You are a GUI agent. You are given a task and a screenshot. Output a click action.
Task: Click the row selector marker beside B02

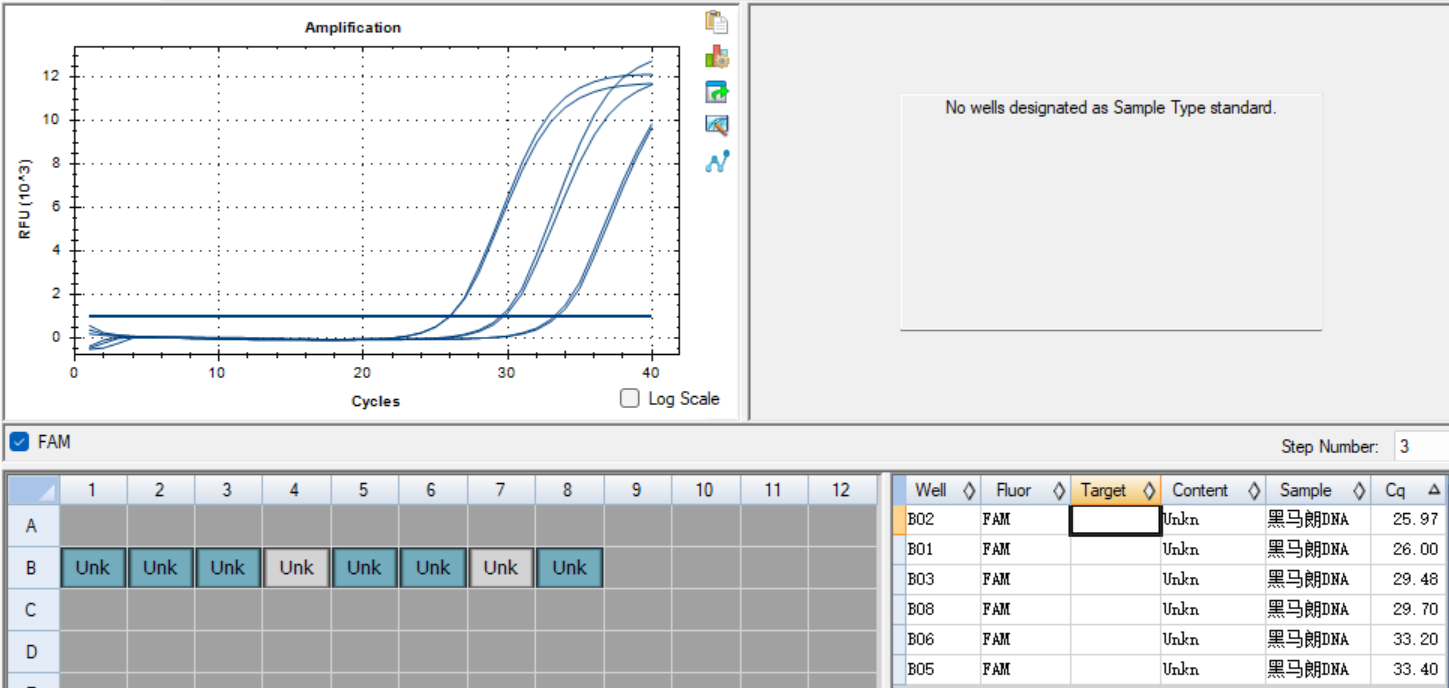pos(899,519)
